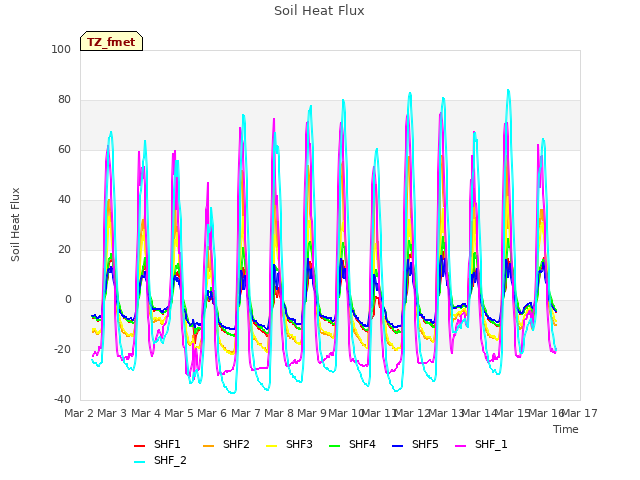Click the TZ_fmet annotation label
The width and height of the screenshot is (640, 480).
tap(111, 42)
